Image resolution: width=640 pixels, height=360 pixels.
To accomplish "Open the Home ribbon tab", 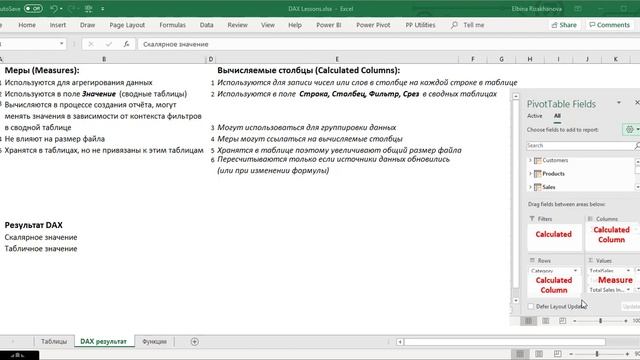I will (x=27, y=25).
